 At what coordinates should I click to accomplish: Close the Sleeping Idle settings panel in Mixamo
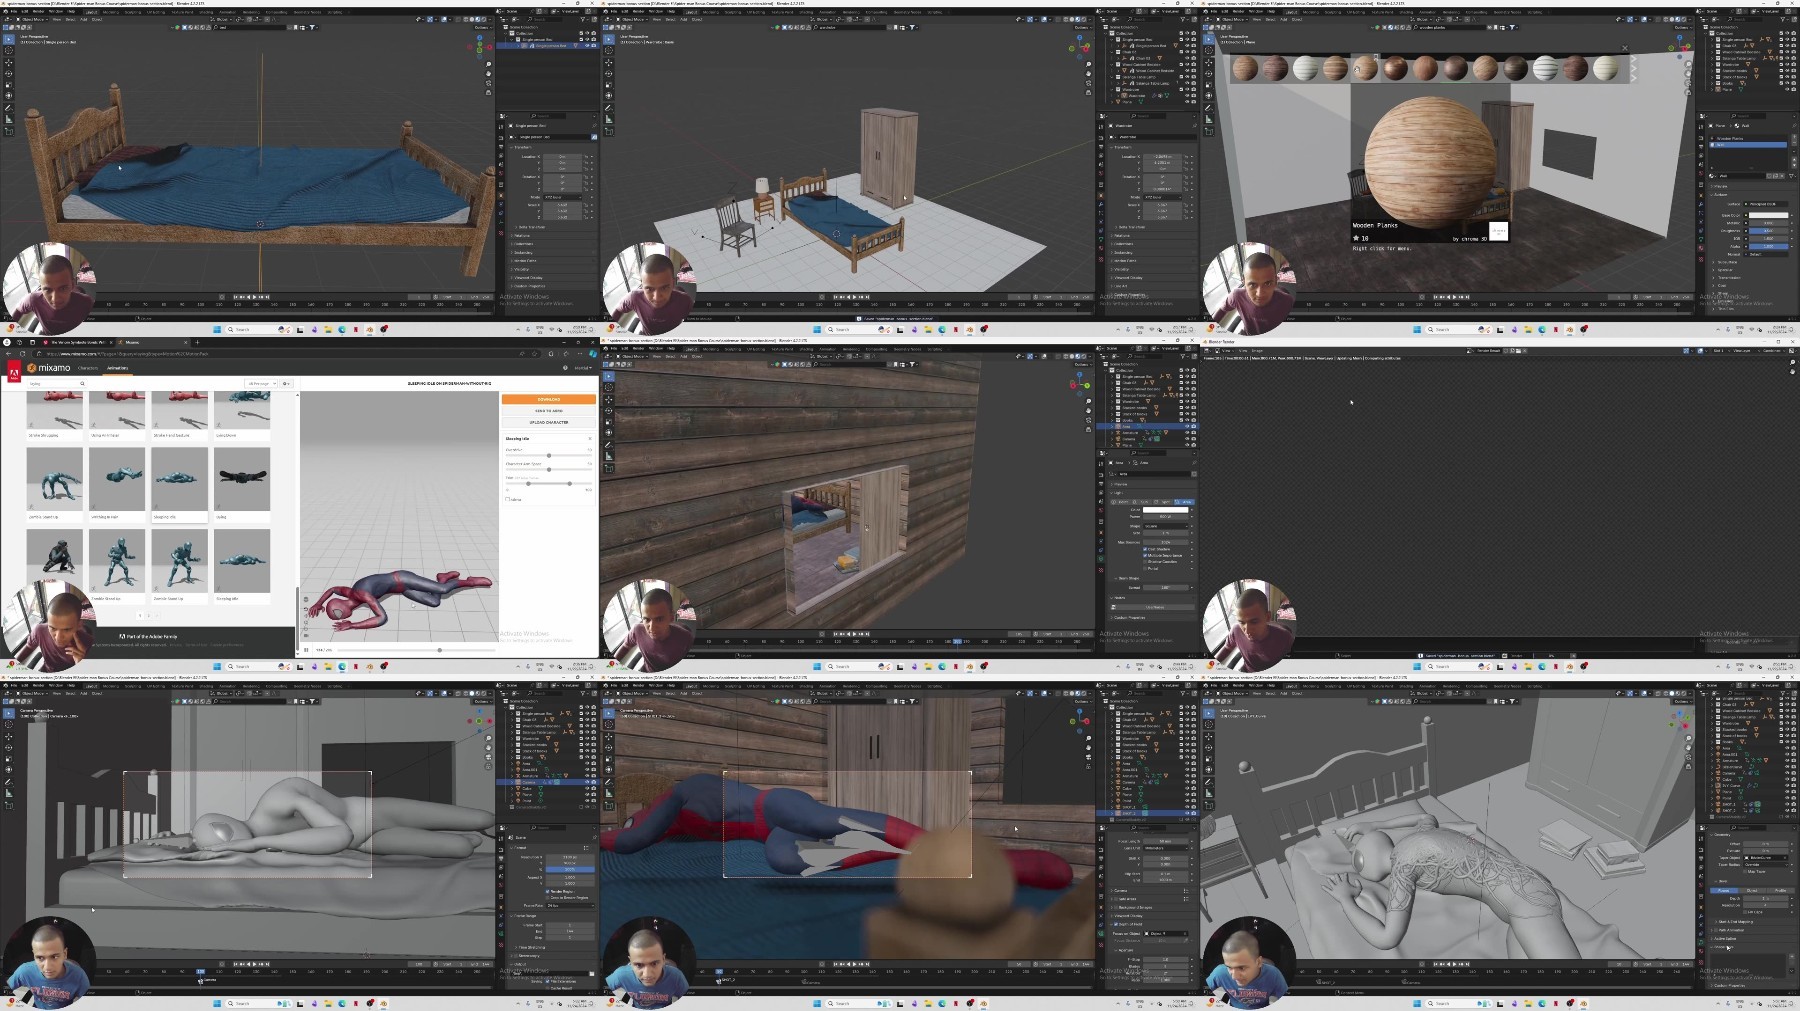590,438
